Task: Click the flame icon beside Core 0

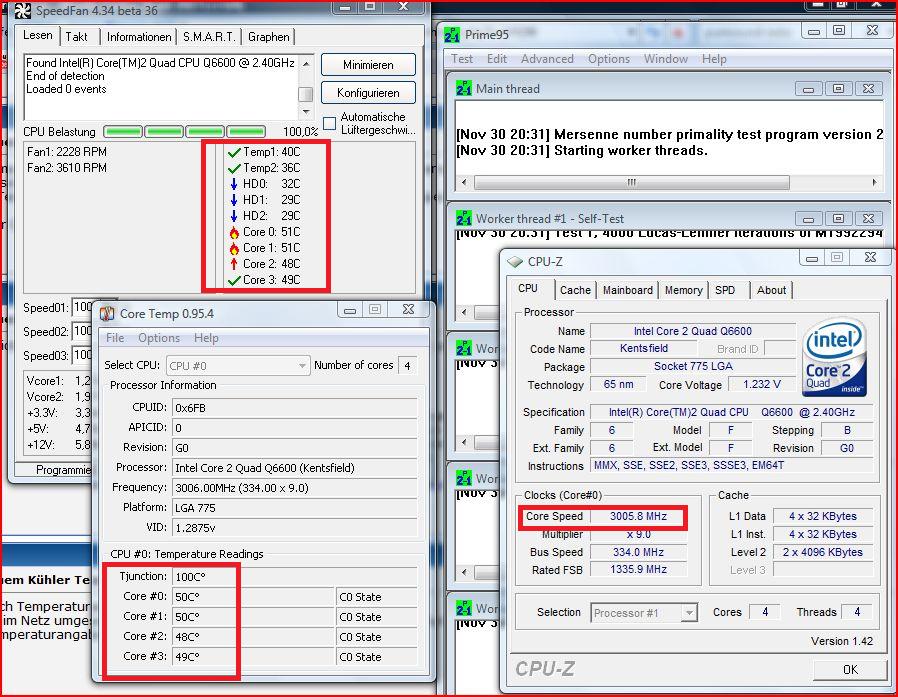Action: click(234, 232)
